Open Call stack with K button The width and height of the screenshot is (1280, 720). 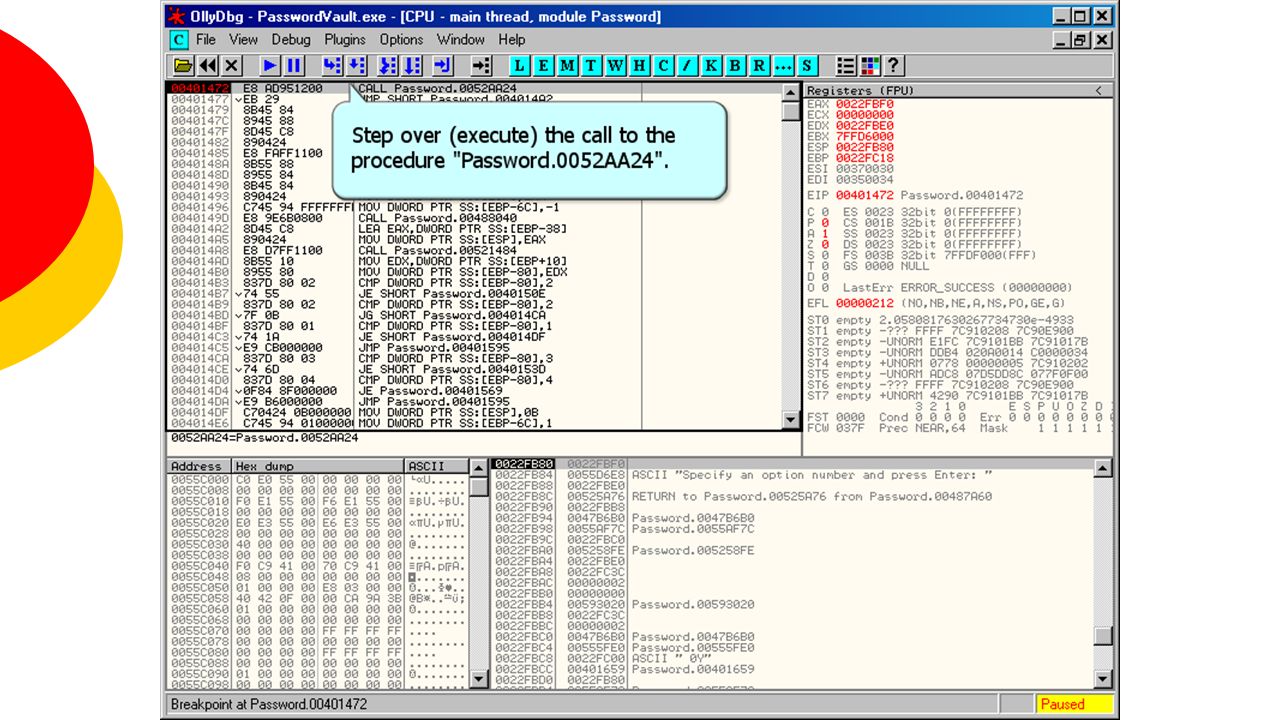(x=712, y=66)
